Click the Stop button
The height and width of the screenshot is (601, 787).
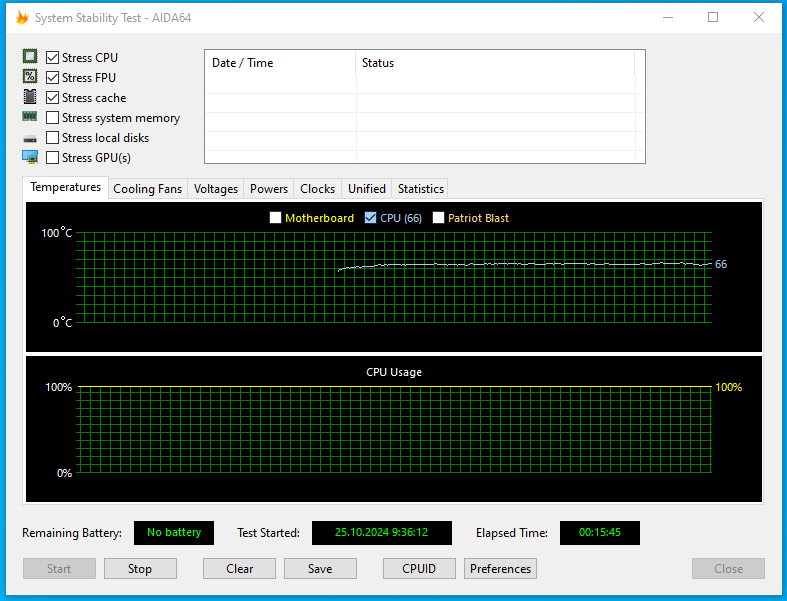coord(140,568)
